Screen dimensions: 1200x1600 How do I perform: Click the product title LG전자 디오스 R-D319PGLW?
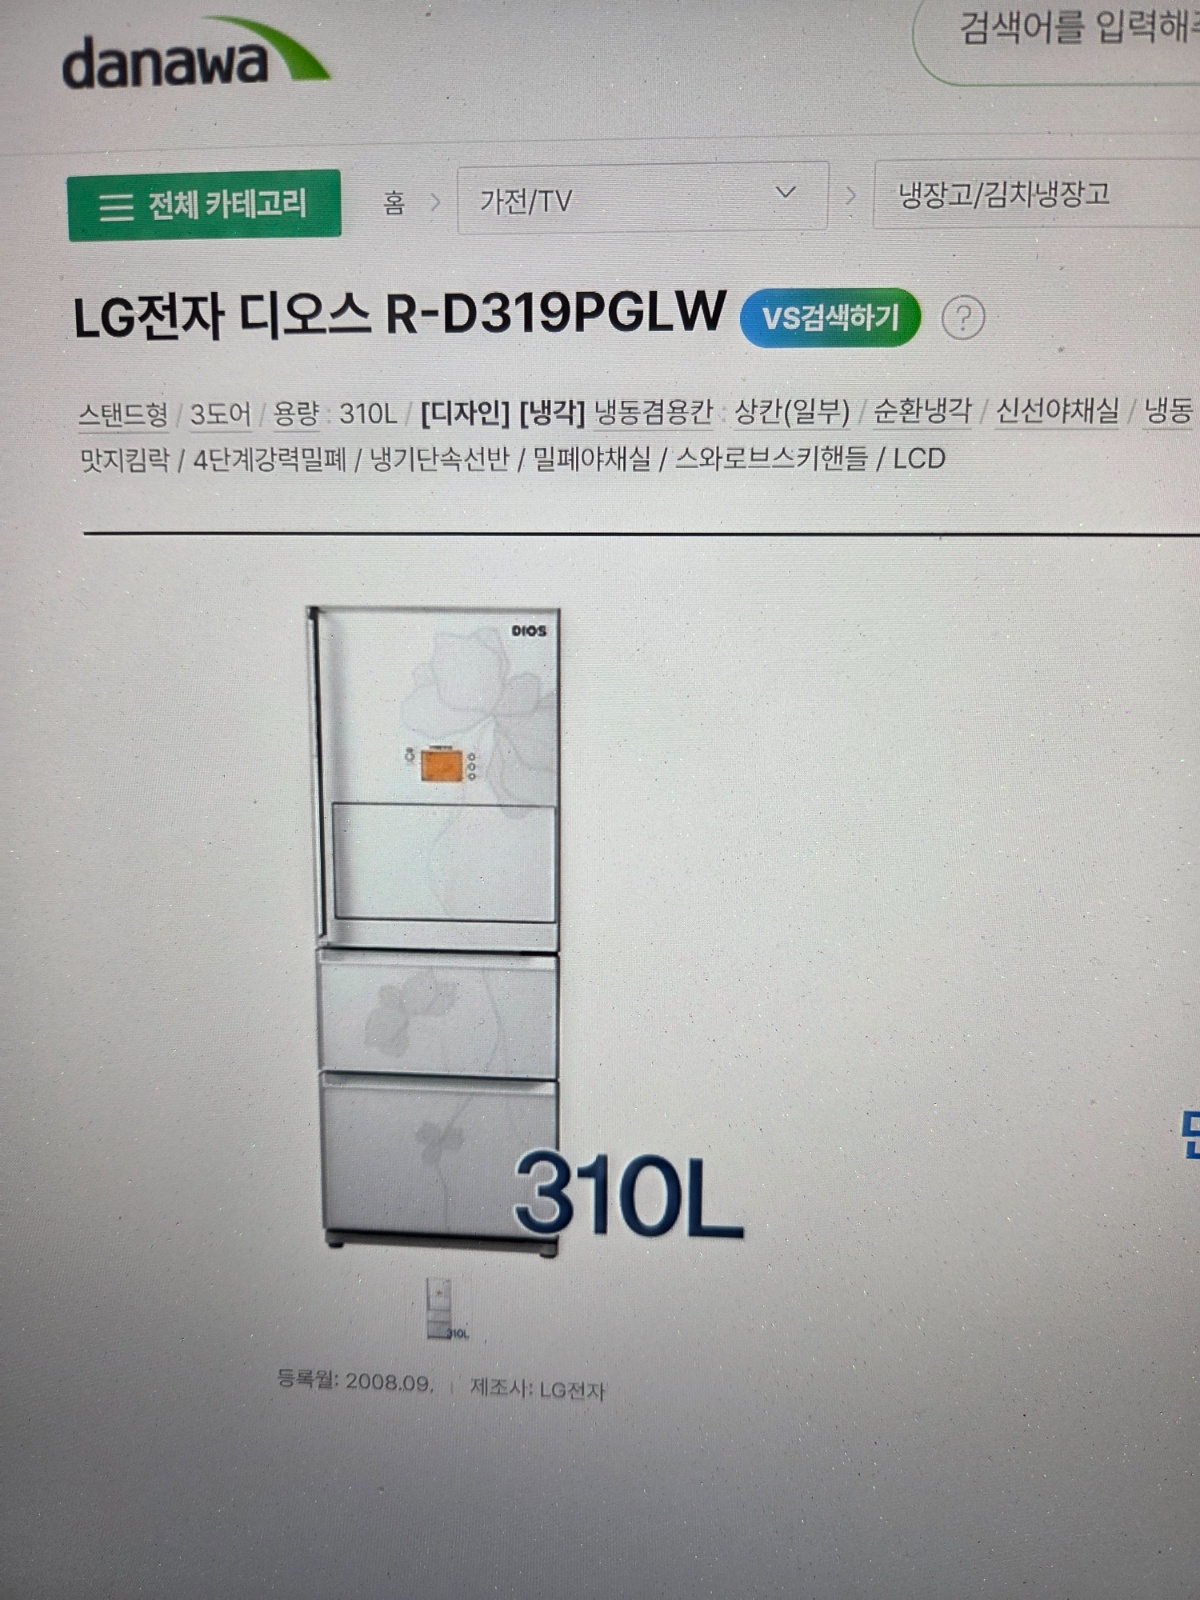[399, 315]
